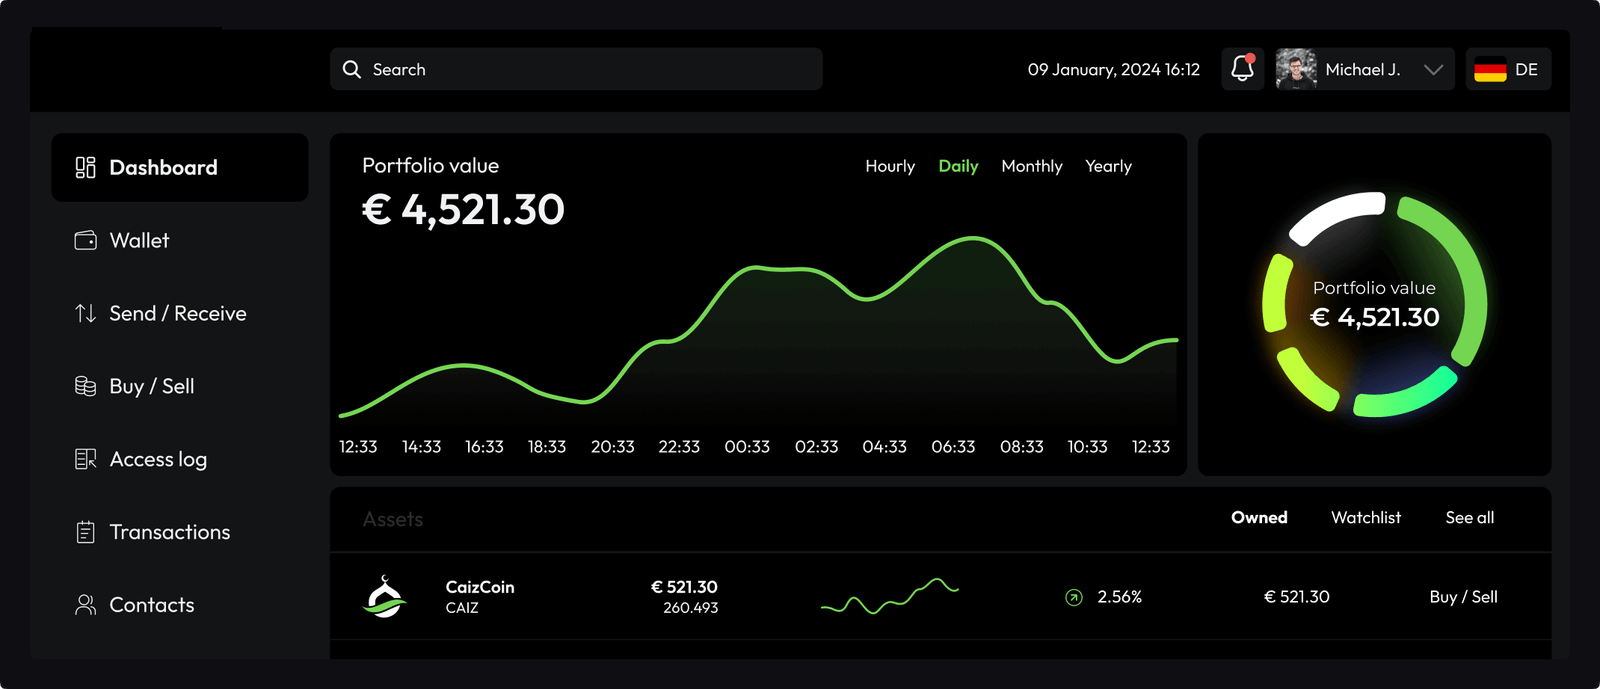Open the DE language selector
The width and height of the screenshot is (1600, 689).
point(1508,69)
